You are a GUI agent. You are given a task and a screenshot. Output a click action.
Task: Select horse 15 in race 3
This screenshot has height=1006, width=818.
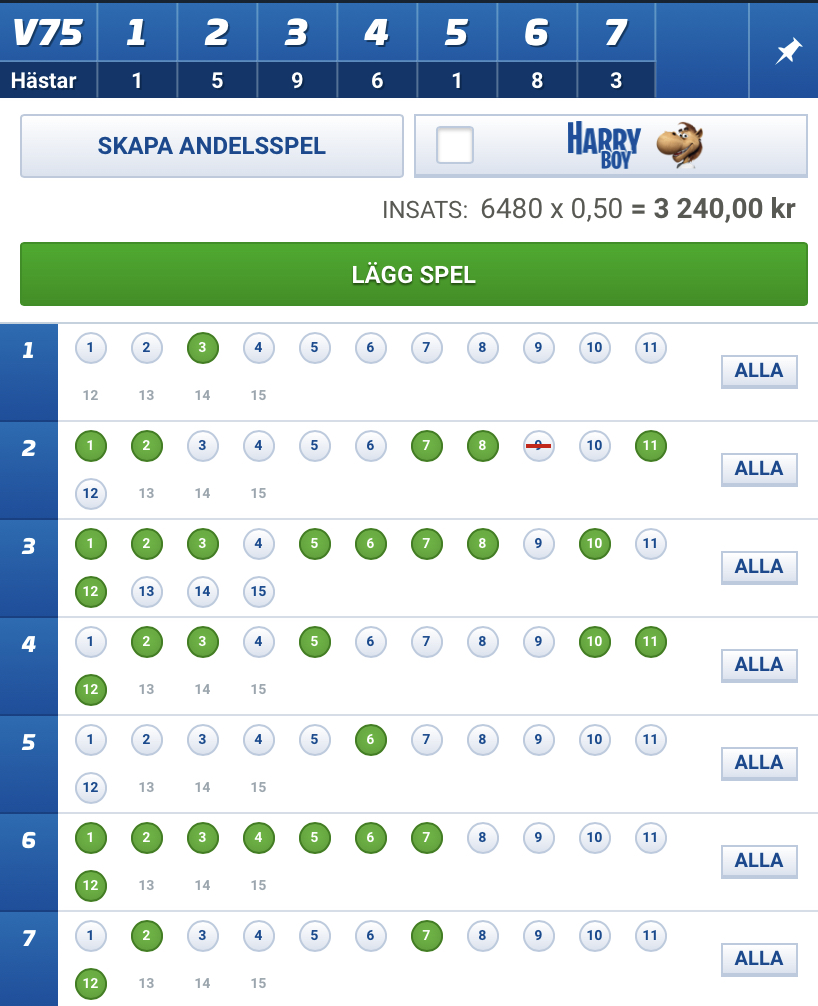[x=259, y=592]
